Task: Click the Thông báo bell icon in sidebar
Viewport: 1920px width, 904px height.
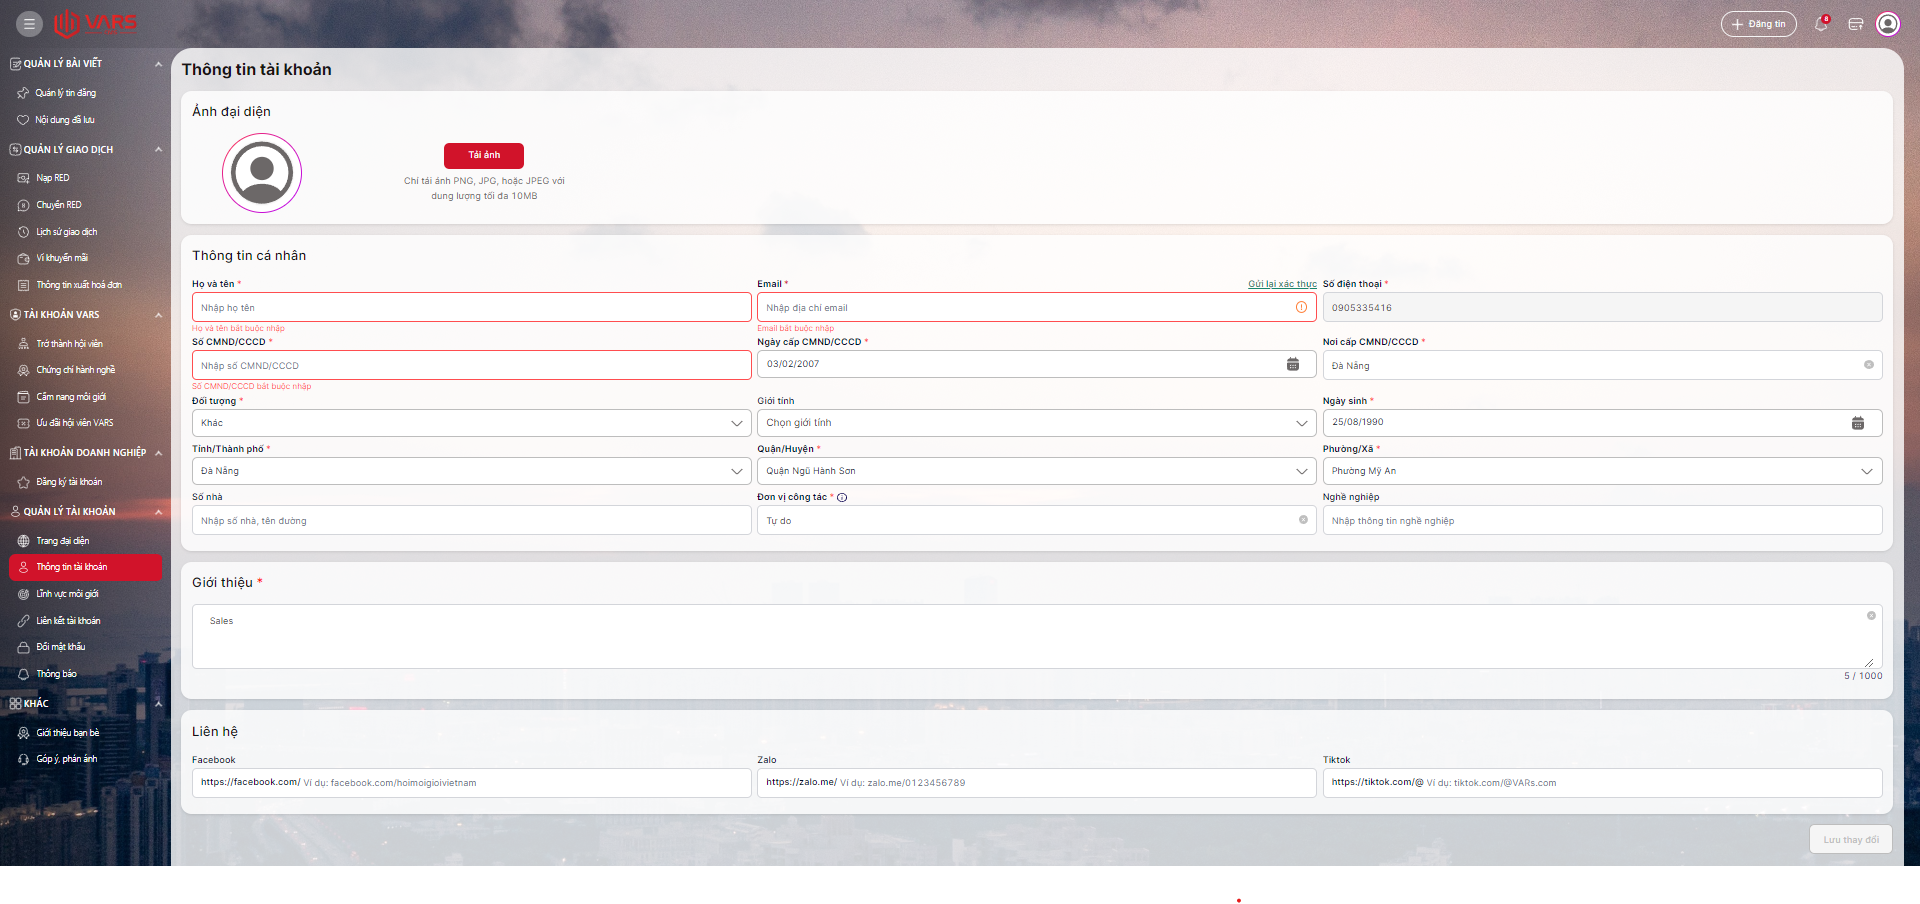Action: pyautogui.click(x=24, y=674)
